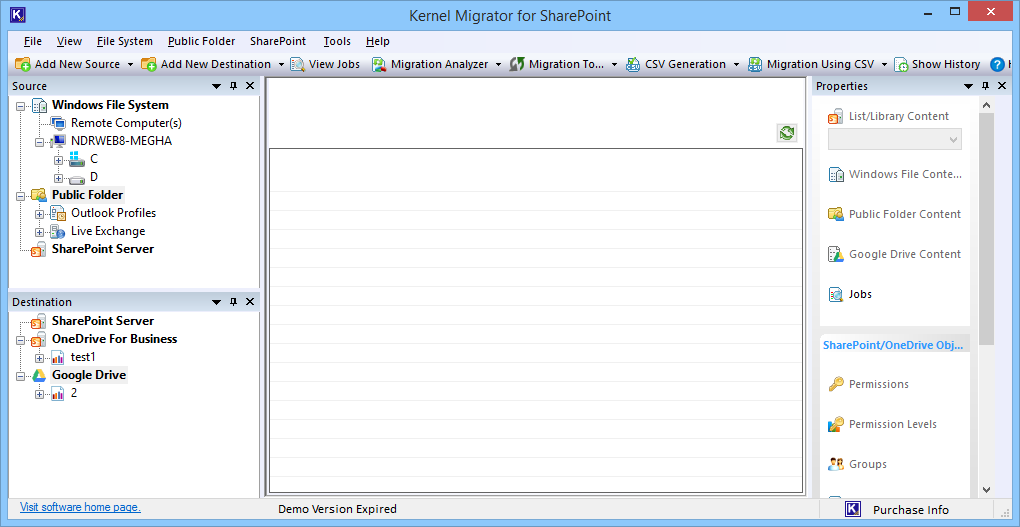The image size is (1020, 527).
Task: Click the Add New Source icon
Action: [23, 64]
